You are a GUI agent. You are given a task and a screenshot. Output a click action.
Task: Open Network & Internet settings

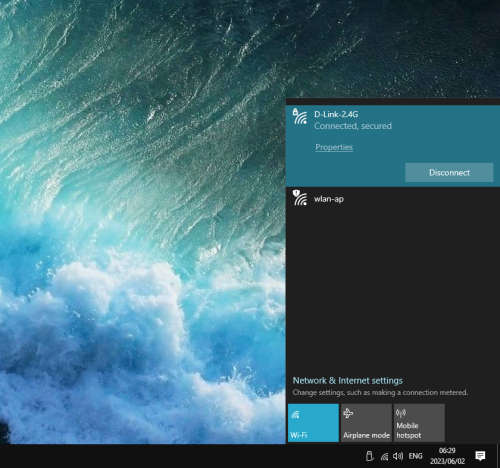coord(348,380)
